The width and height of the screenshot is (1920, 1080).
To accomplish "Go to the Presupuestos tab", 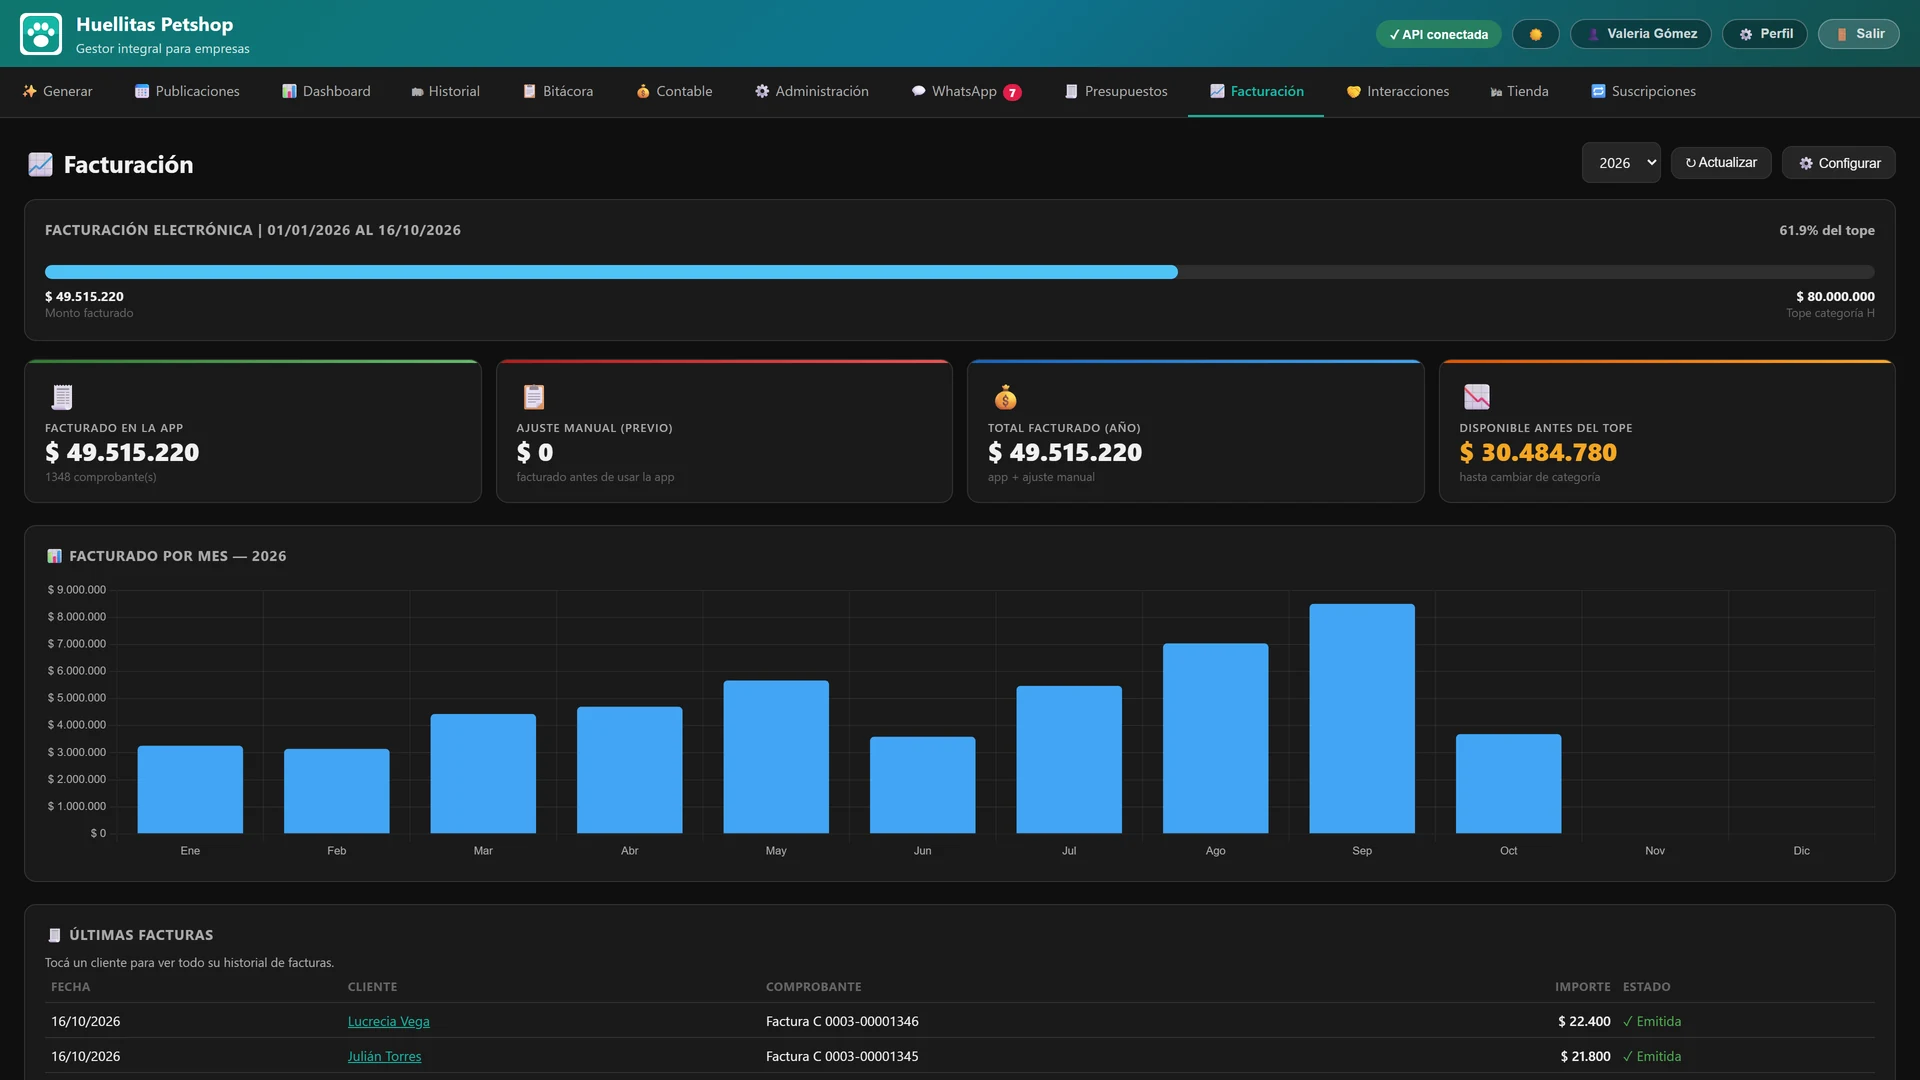I will coord(1116,91).
